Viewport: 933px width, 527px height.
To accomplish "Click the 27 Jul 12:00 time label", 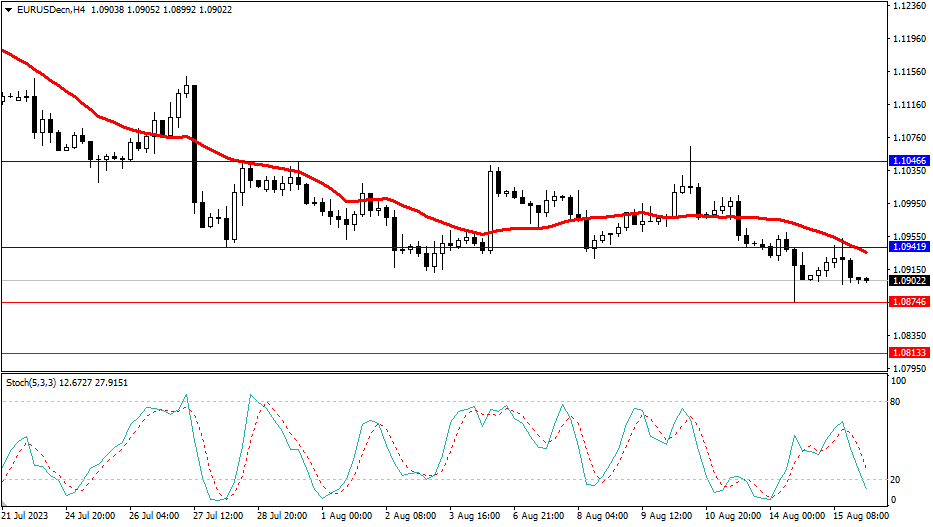I will pos(217,517).
